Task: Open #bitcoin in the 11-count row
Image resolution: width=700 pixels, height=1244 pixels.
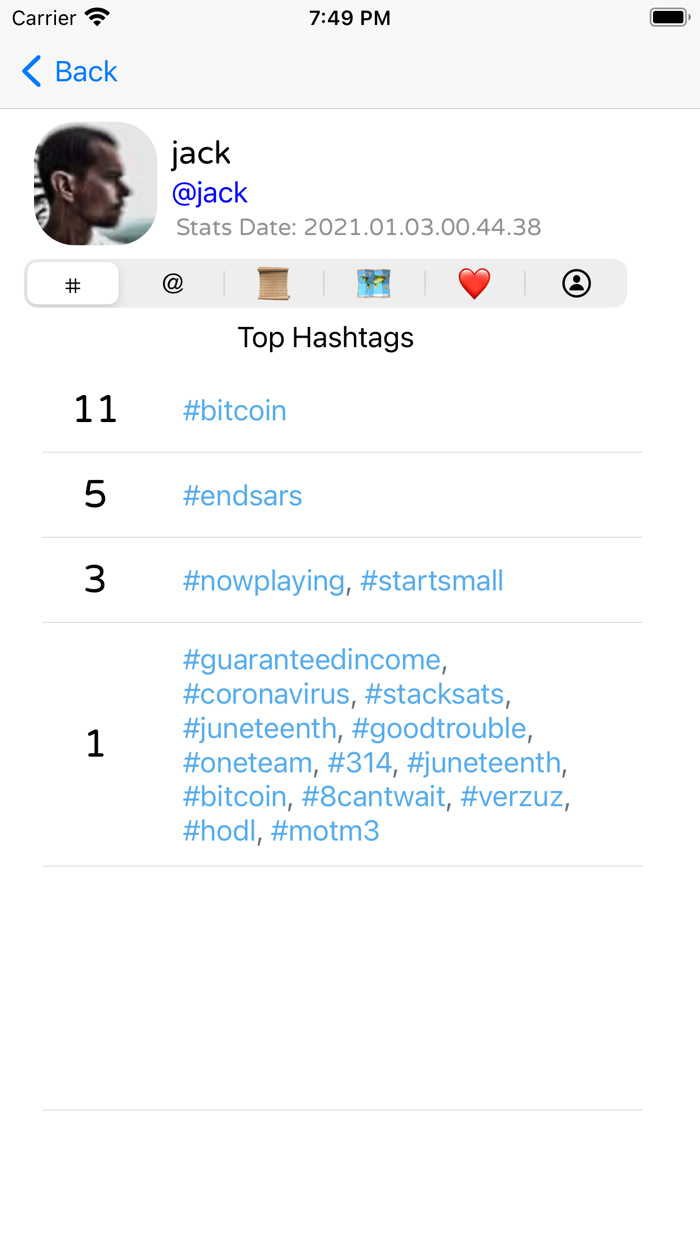Action: click(234, 411)
